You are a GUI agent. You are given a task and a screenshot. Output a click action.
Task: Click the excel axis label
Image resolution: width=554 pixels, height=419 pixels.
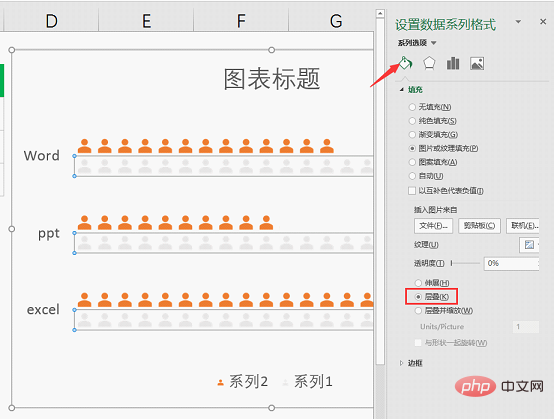pyautogui.click(x=43, y=310)
